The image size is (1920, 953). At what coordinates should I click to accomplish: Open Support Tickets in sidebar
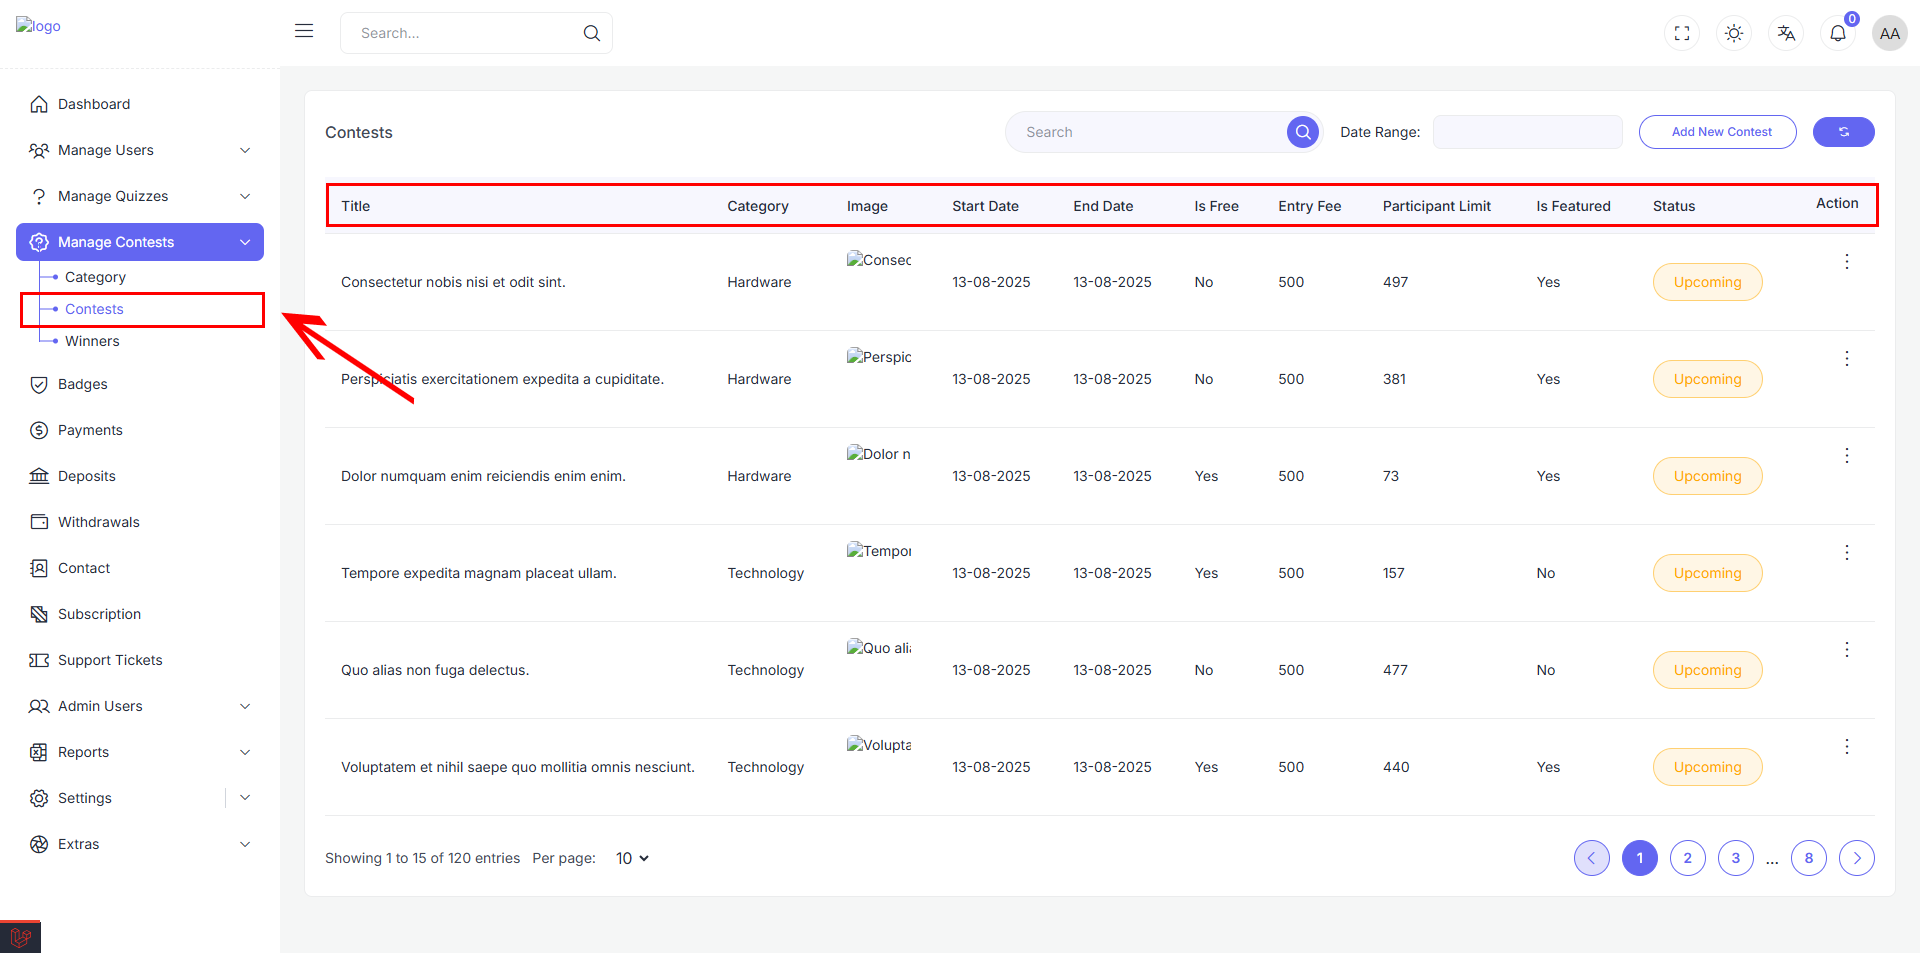(x=140, y=660)
